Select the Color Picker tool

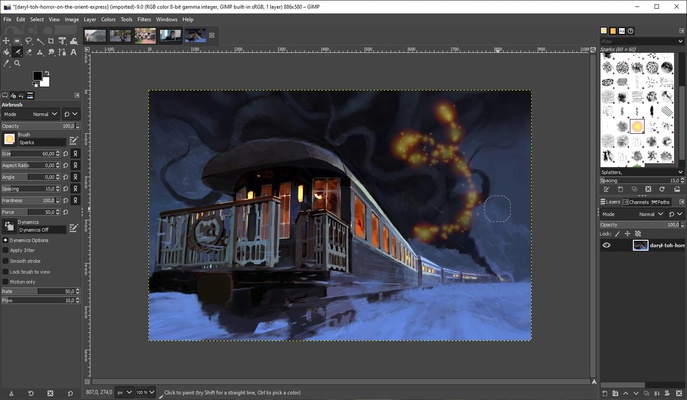[x=6, y=64]
